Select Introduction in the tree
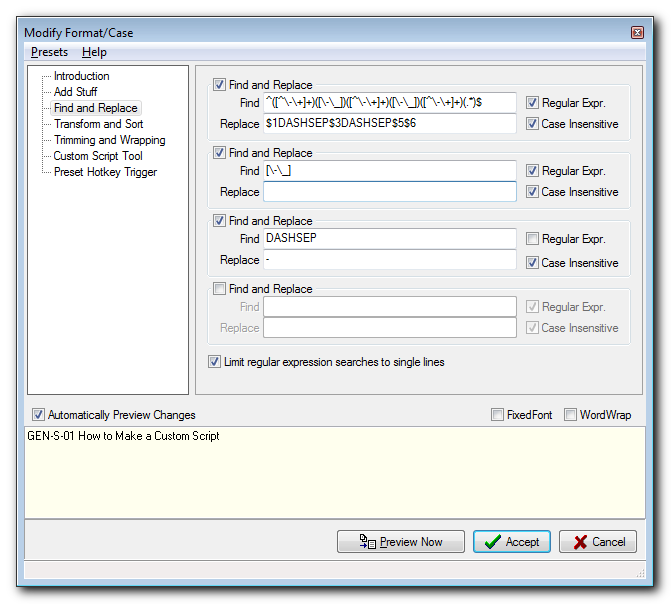 [81, 76]
